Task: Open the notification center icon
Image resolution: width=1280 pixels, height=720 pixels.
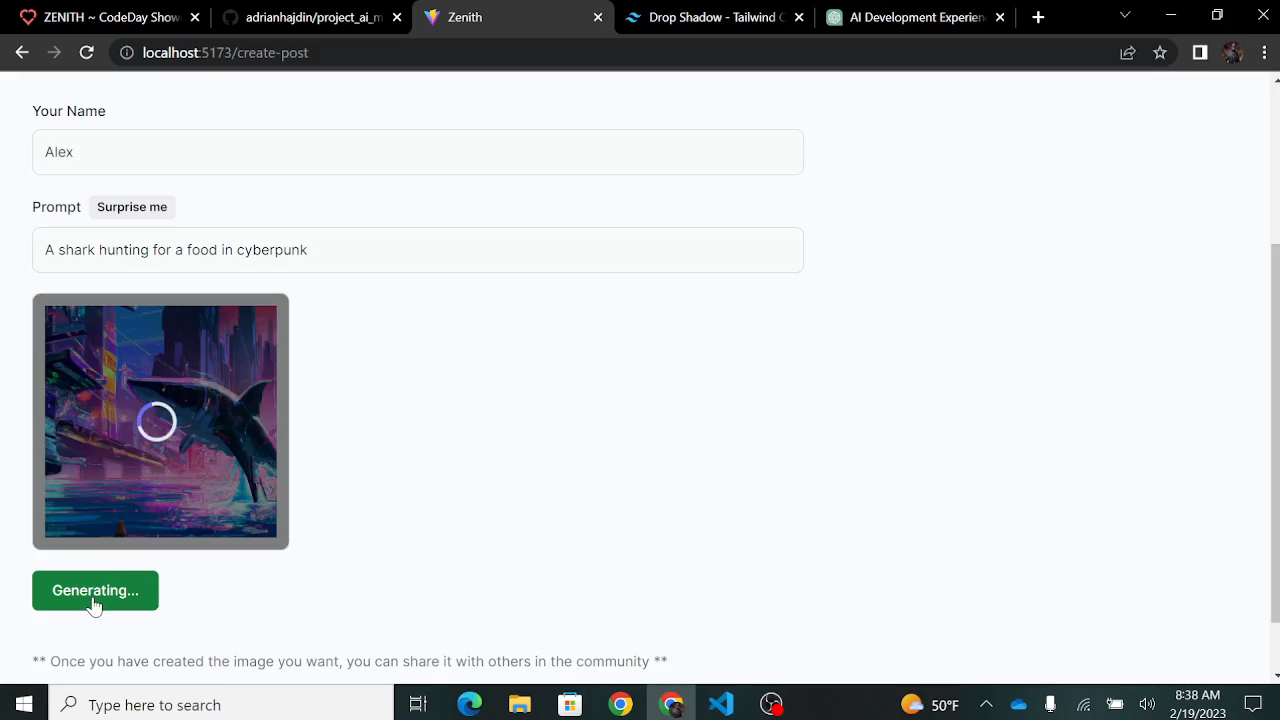Action: click(x=1253, y=704)
